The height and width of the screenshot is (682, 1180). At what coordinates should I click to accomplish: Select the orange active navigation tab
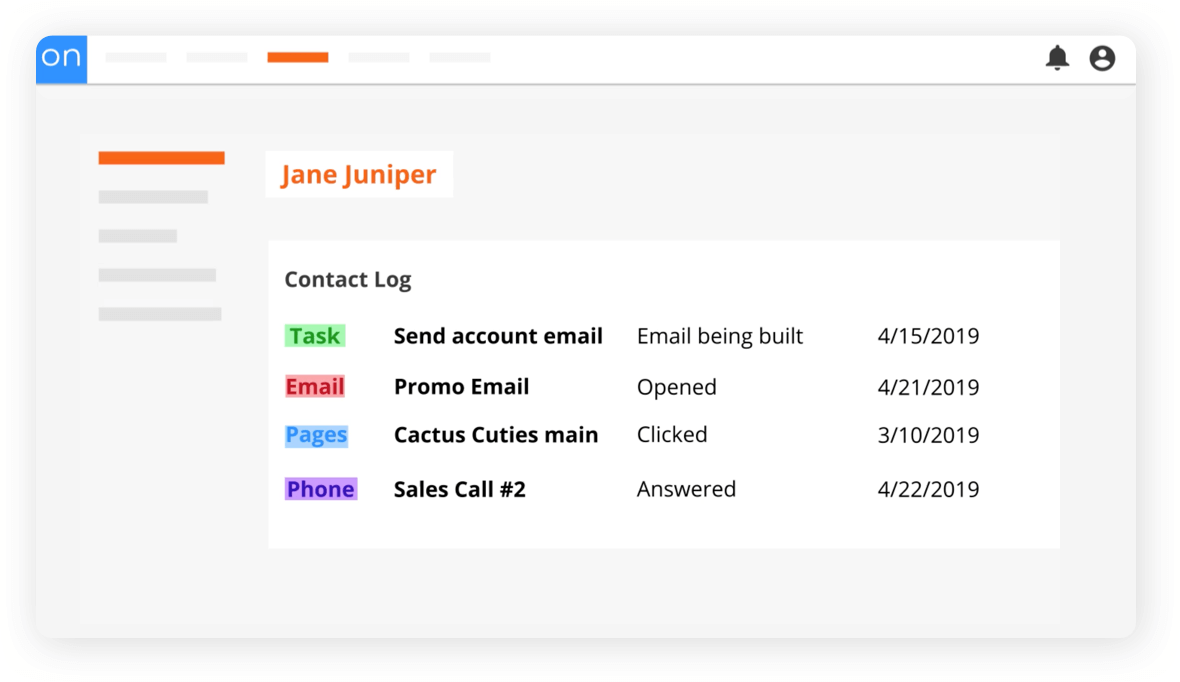pyautogui.click(x=297, y=57)
